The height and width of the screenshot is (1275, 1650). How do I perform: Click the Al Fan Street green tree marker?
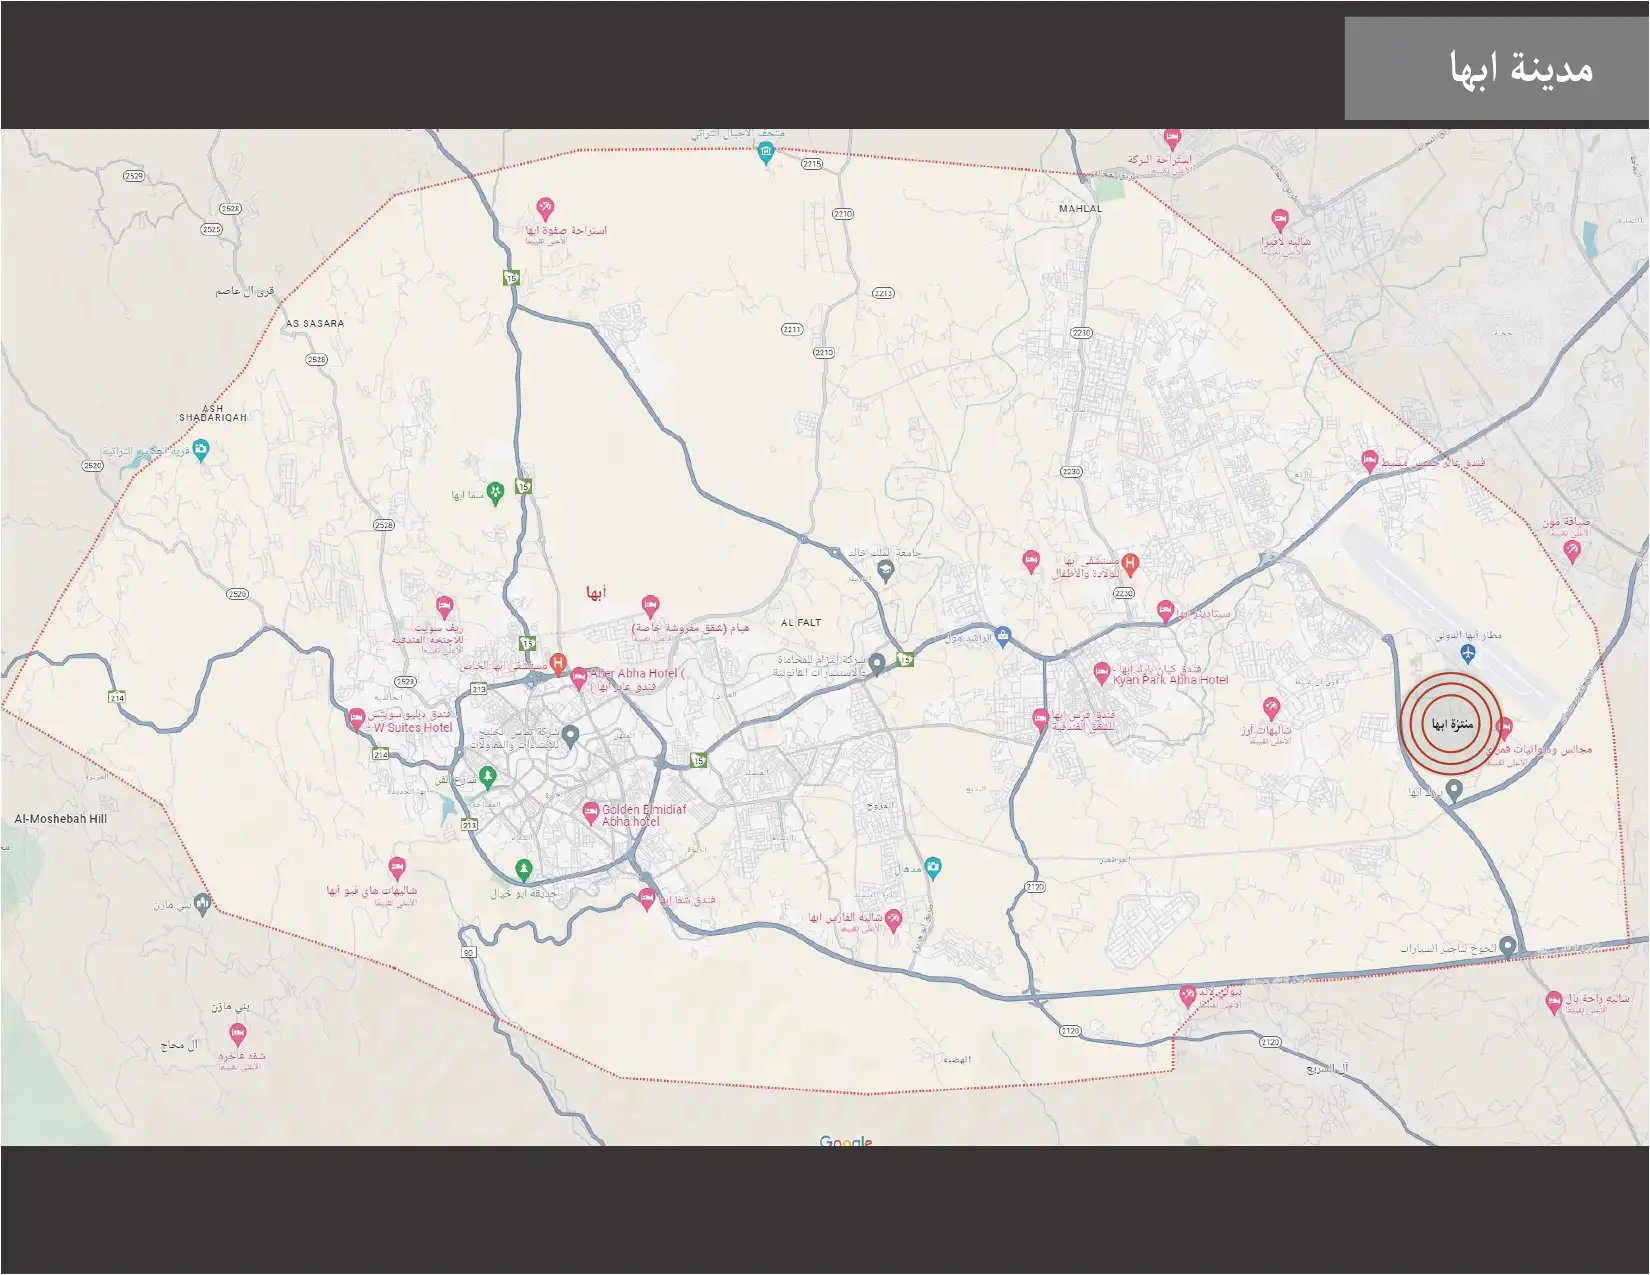[487, 775]
